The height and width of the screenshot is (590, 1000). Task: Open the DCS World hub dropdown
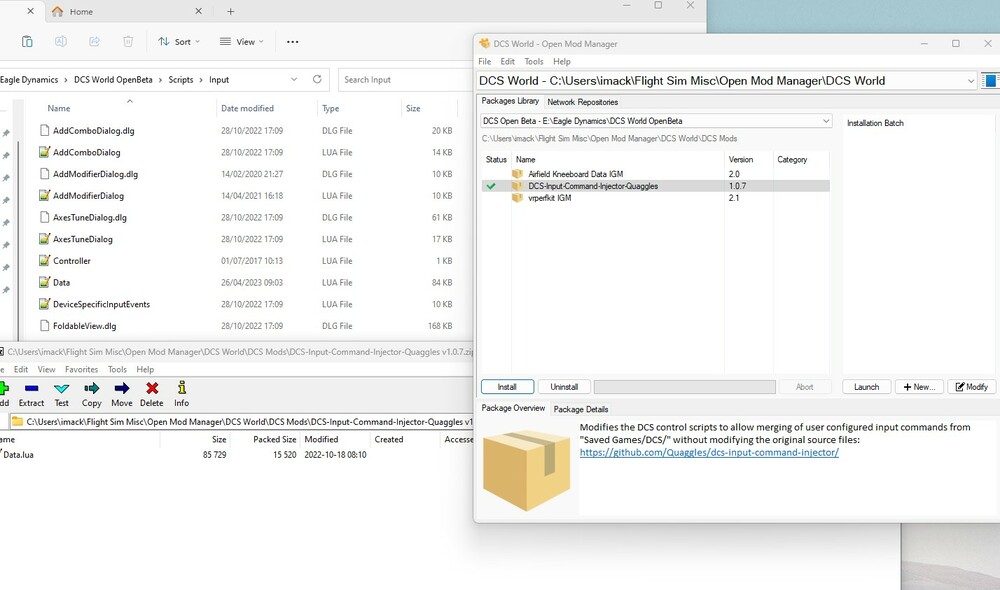971,81
